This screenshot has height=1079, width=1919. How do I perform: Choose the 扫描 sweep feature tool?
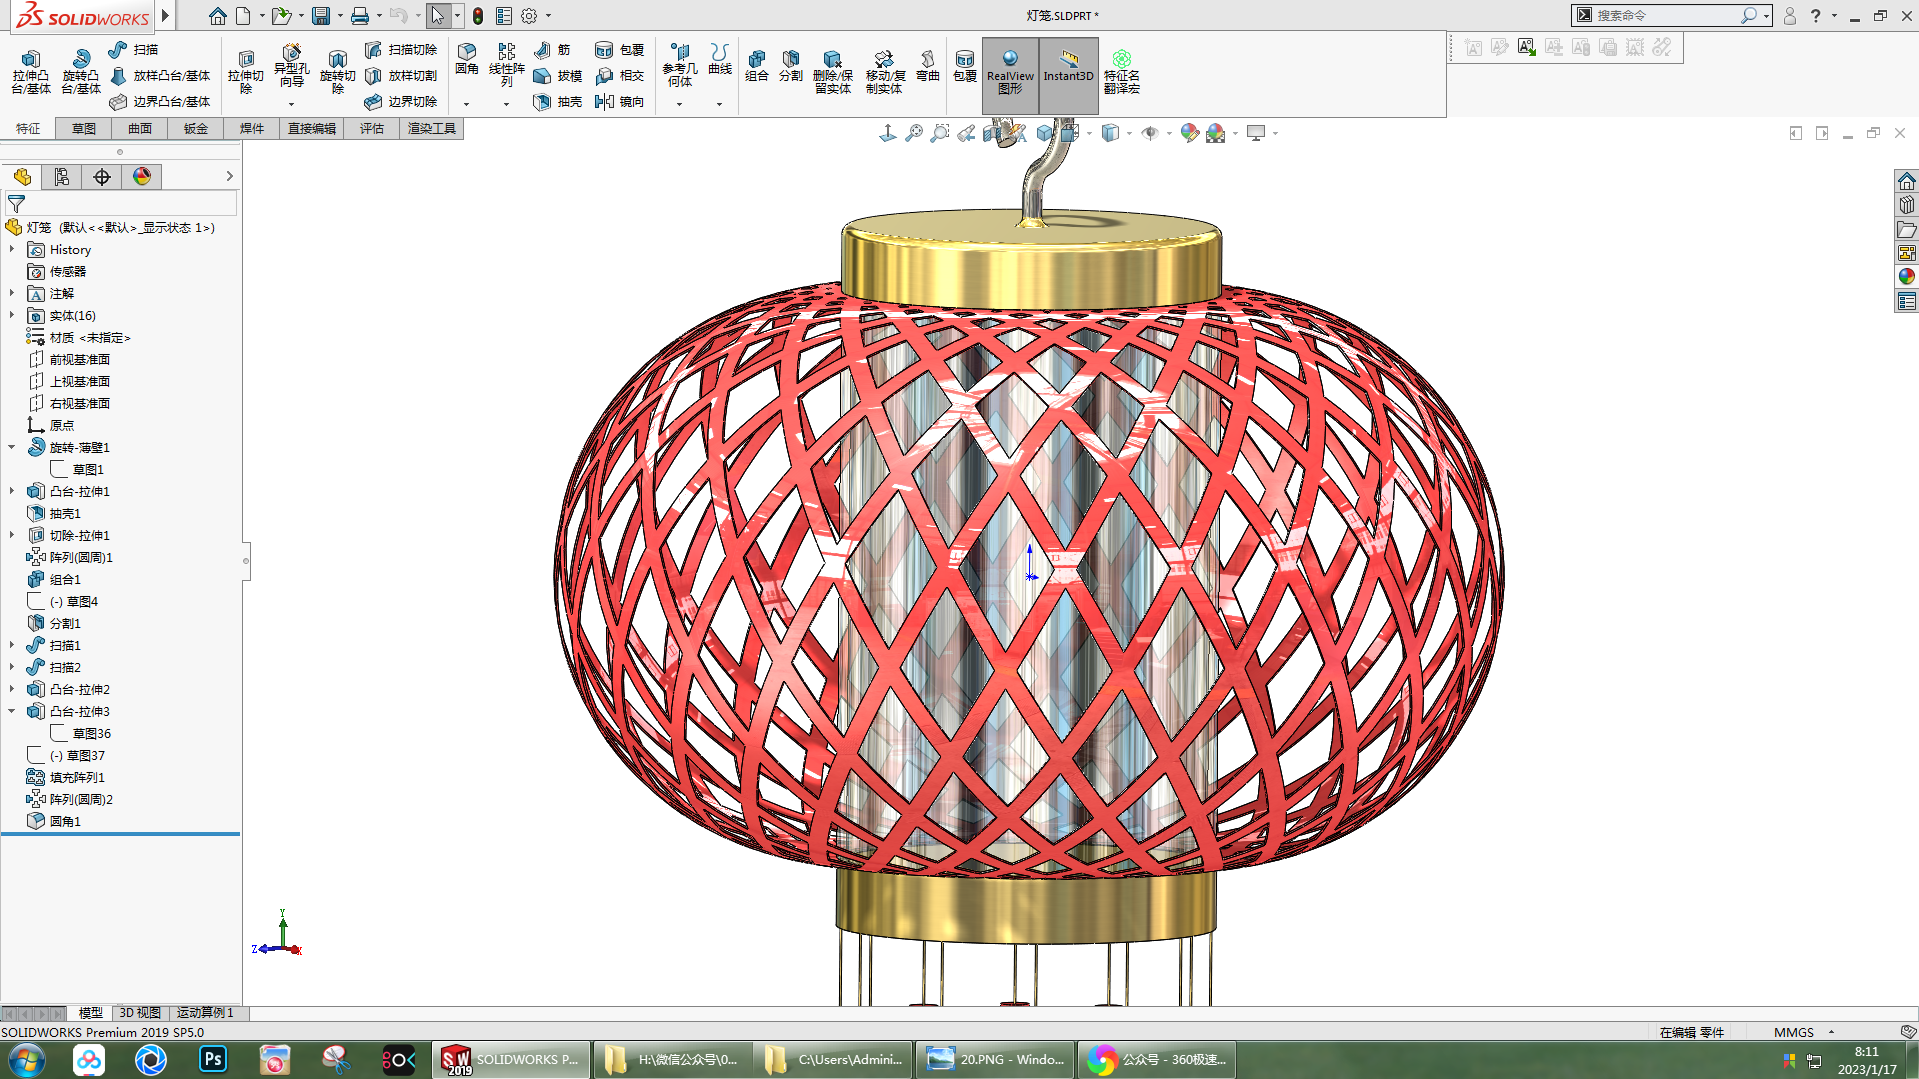(x=134, y=49)
